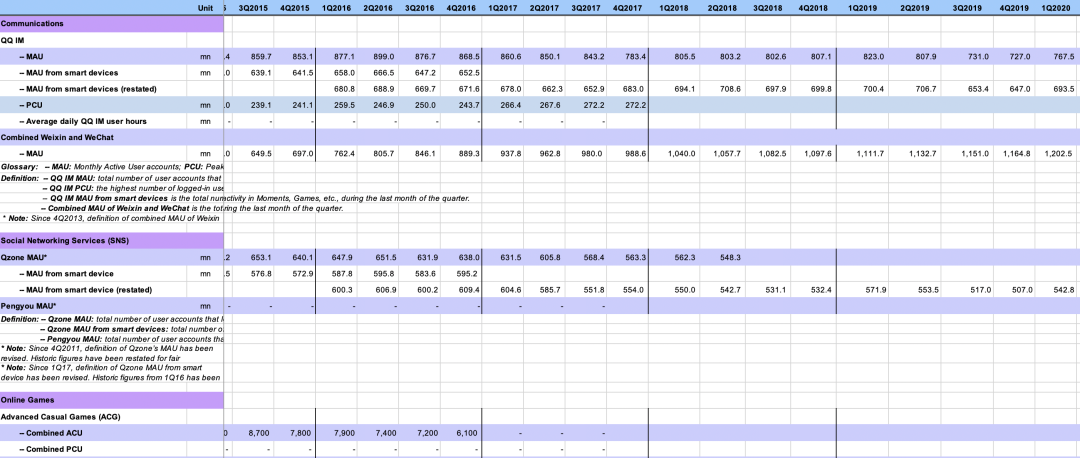Click the ACU value 6,100

[467, 433]
